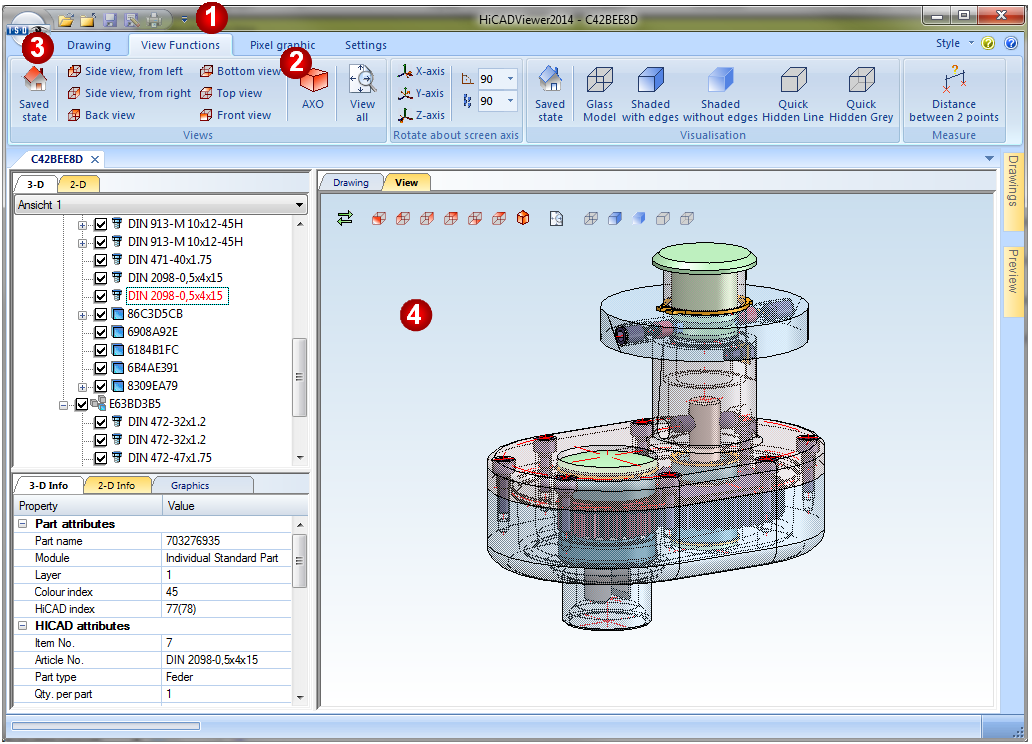Open the Drawing ribbon tab
This screenshot has width=1032, height=744.
click(89, 45)
